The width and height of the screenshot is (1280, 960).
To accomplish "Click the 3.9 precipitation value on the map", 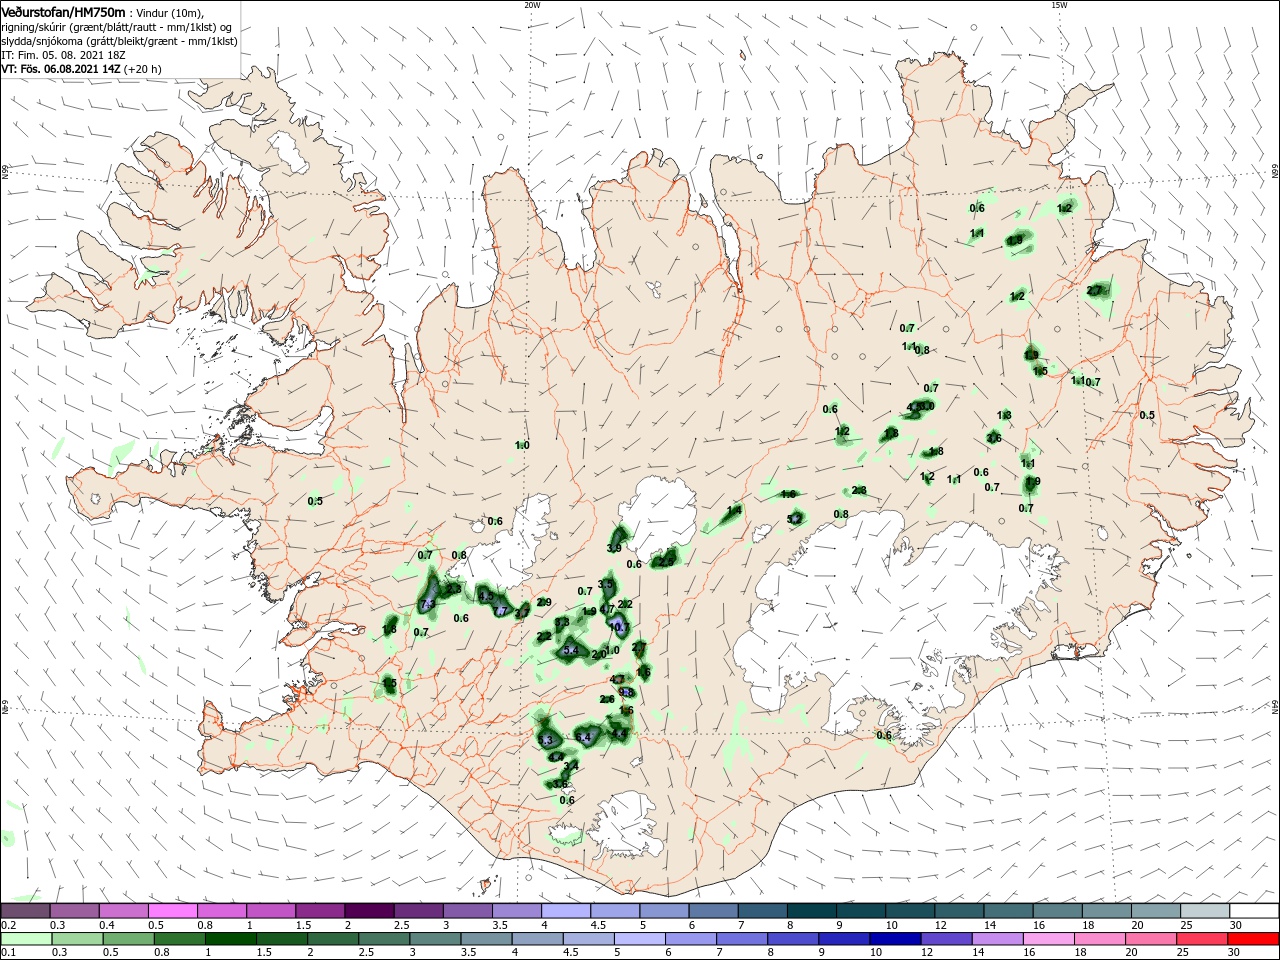I will 615,548.
